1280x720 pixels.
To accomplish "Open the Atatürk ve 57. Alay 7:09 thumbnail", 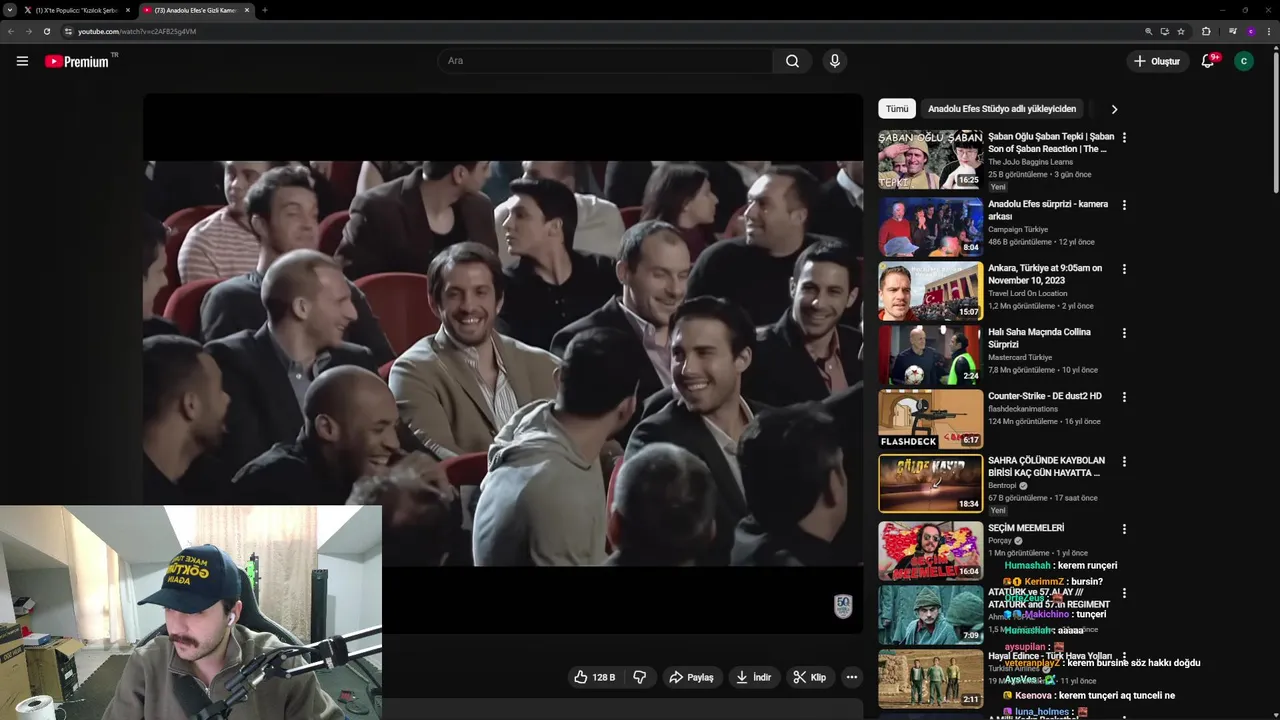I will click(931, 615).
